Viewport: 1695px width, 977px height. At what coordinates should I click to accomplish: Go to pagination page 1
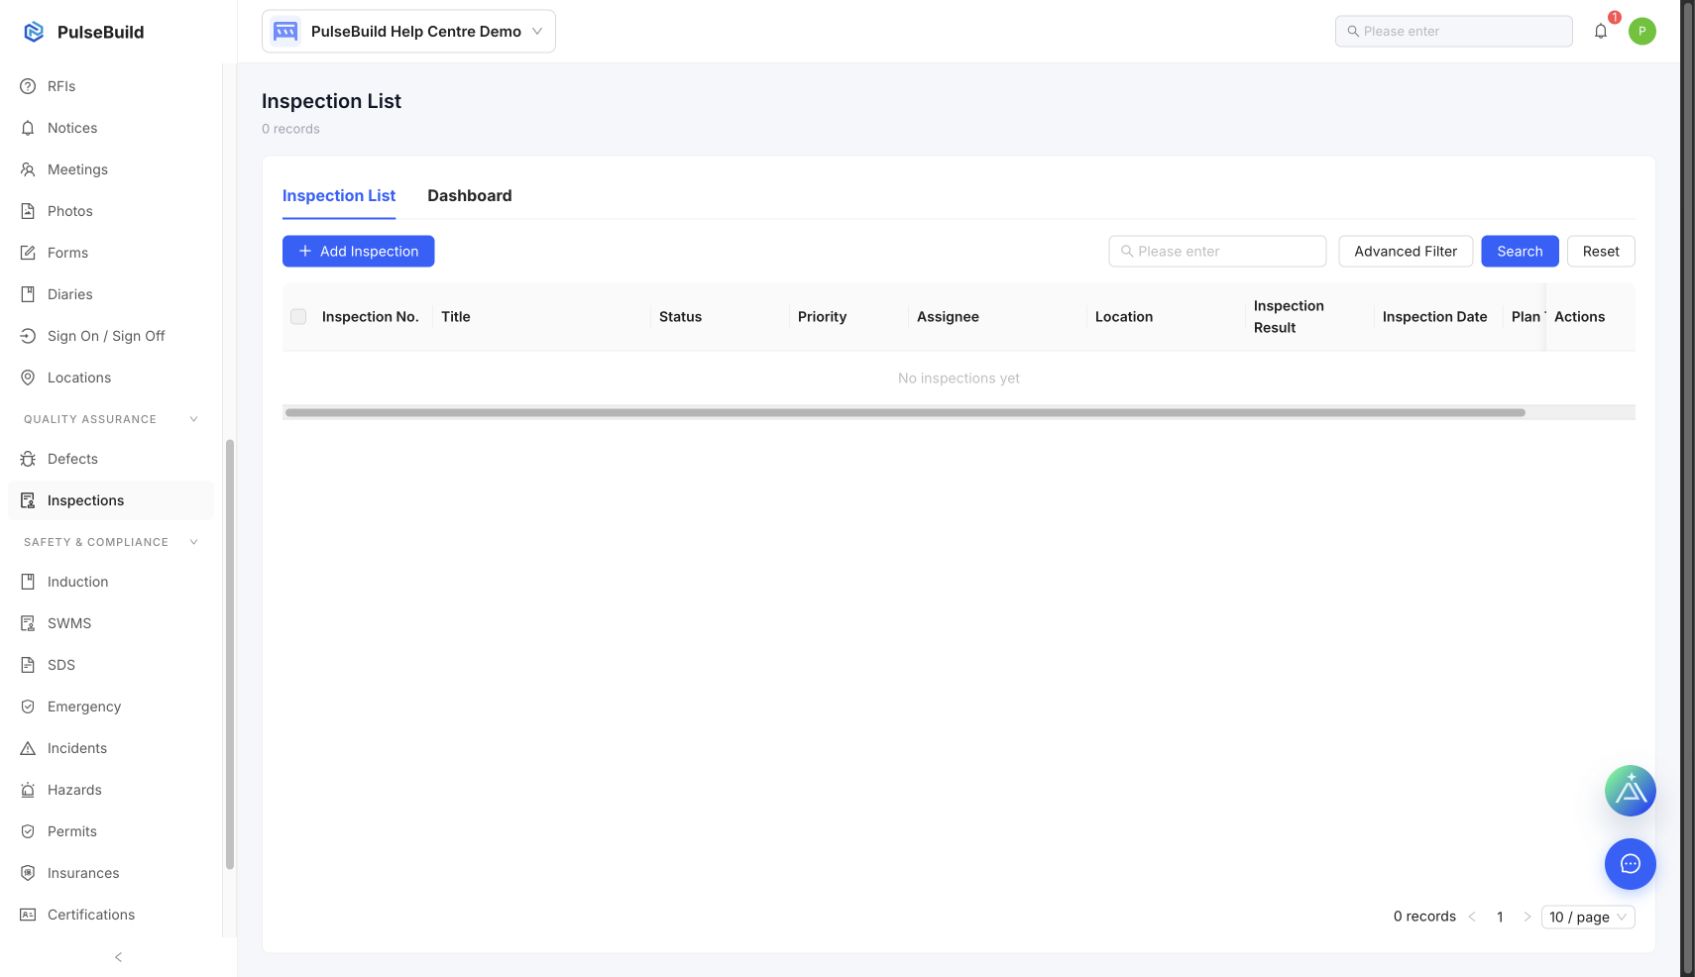coord(1499,917)
